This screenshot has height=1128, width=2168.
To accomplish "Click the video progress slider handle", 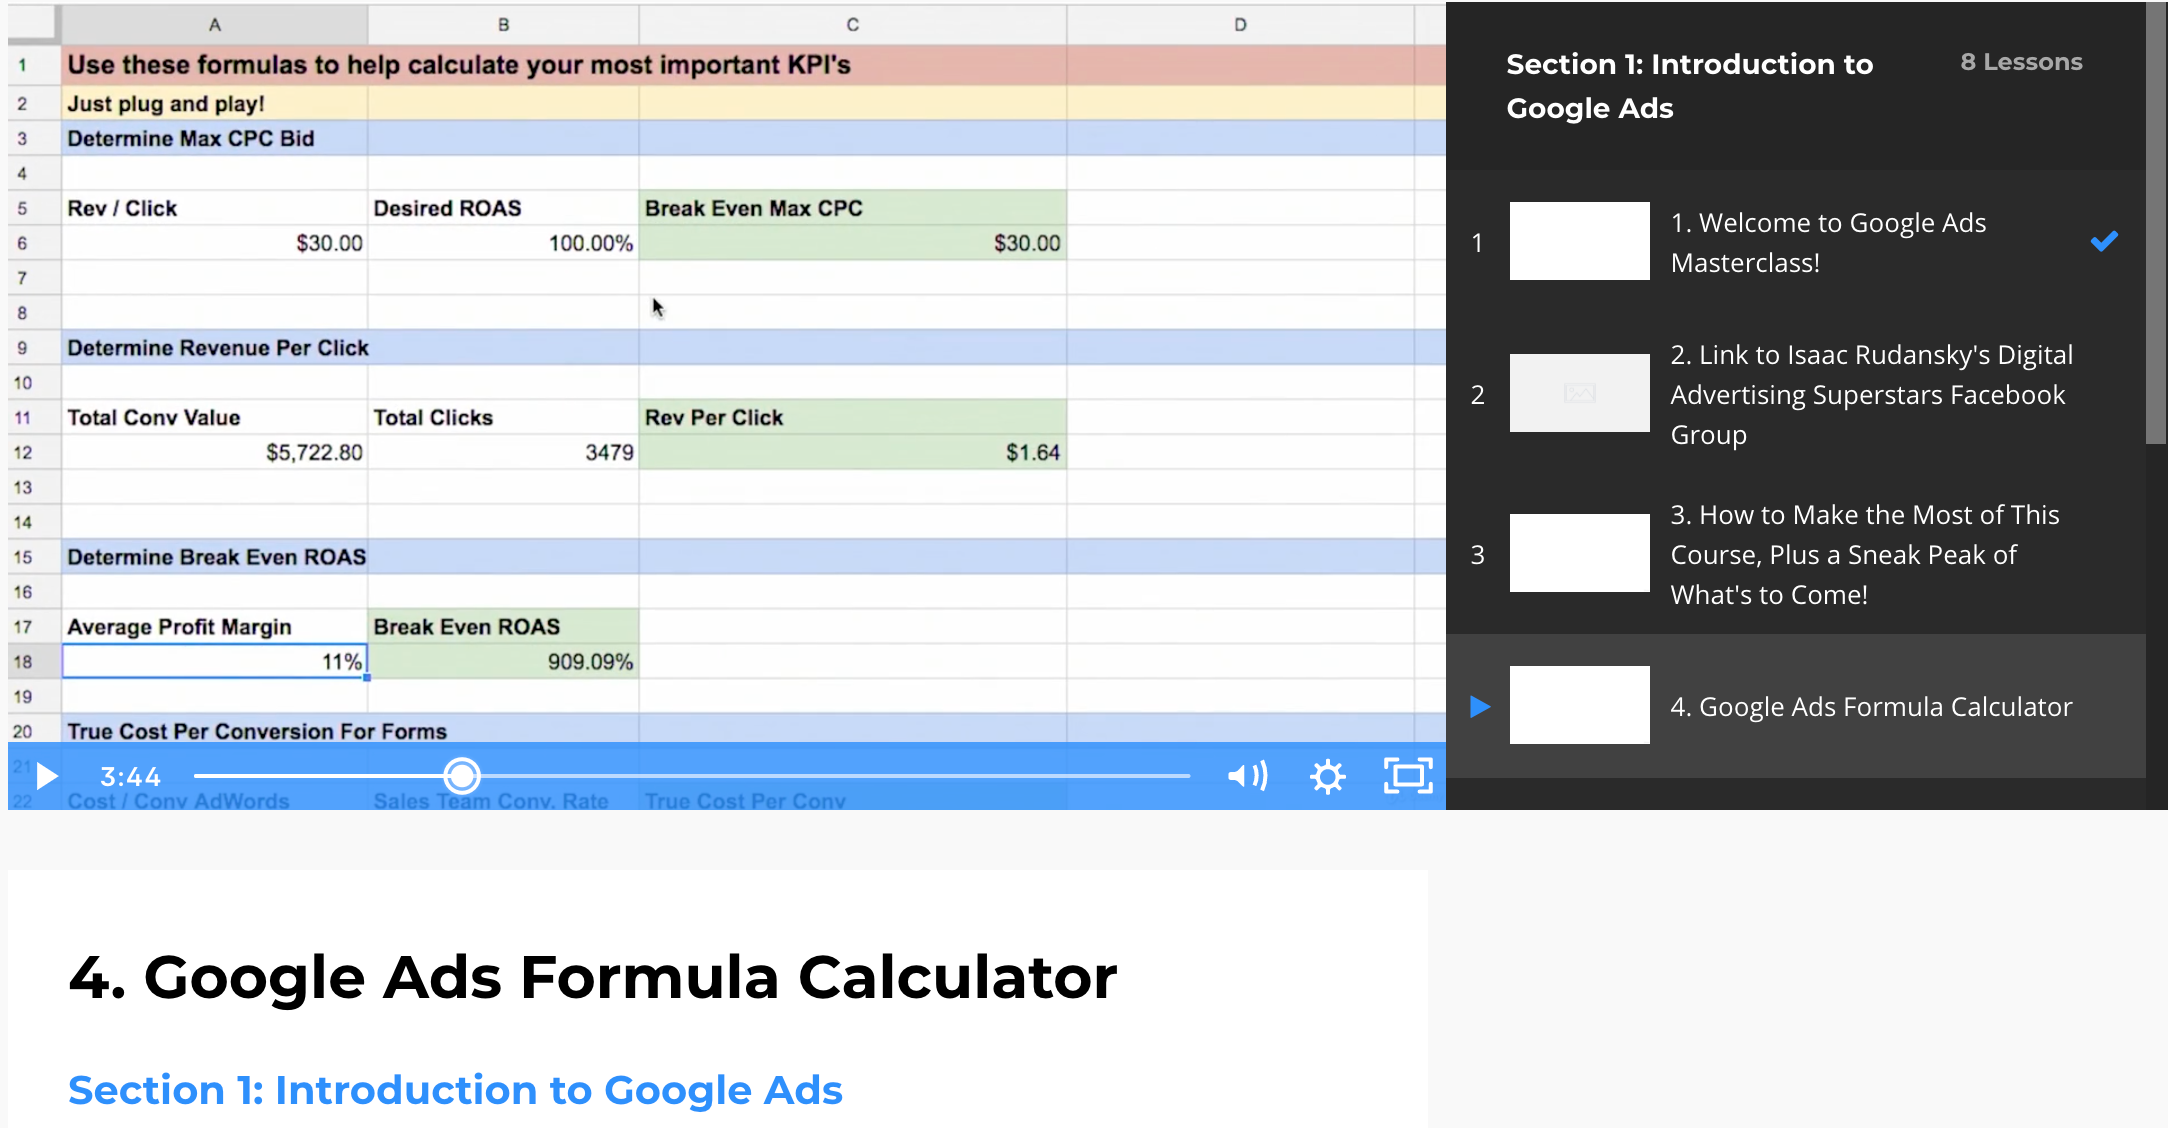I will [462, 776].
